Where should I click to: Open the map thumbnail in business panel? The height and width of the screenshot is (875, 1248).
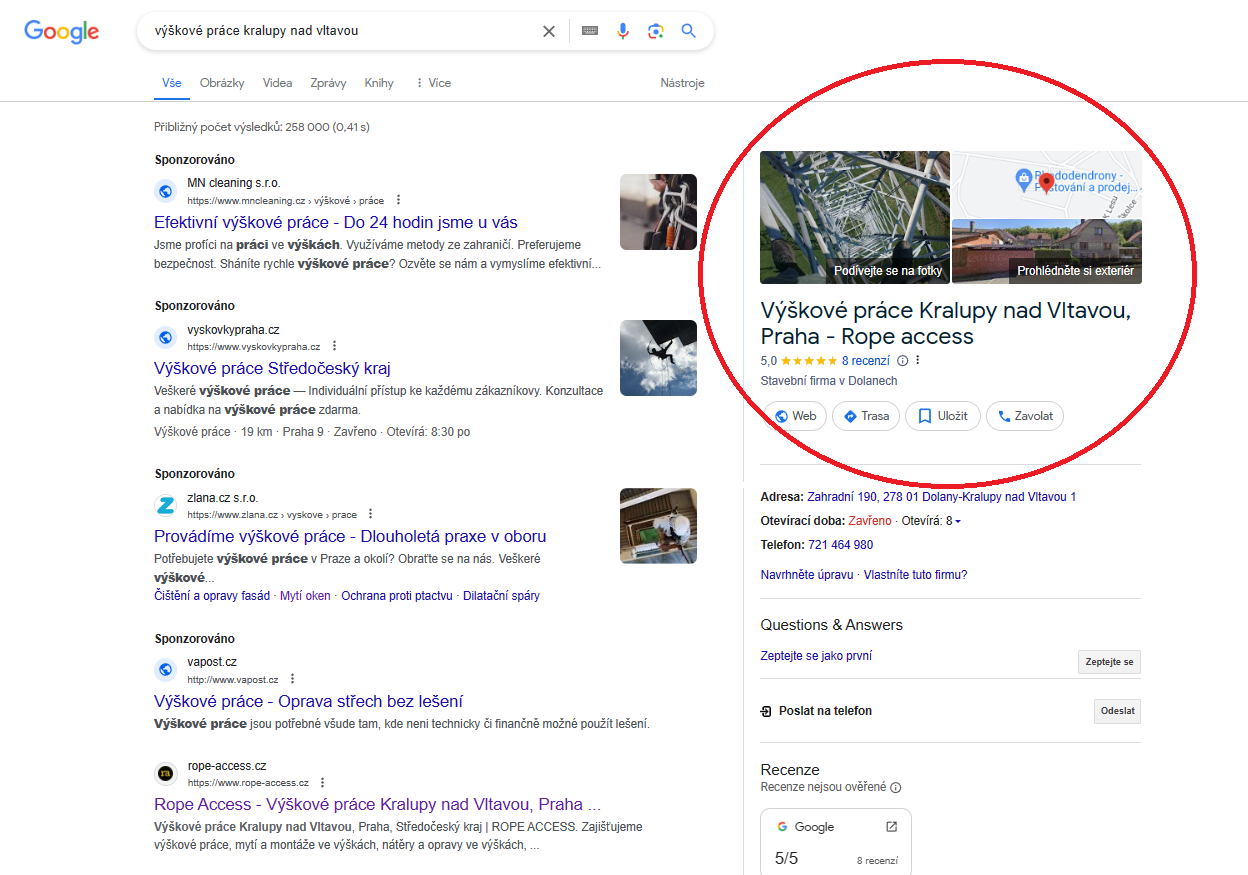coord(1047,184)
